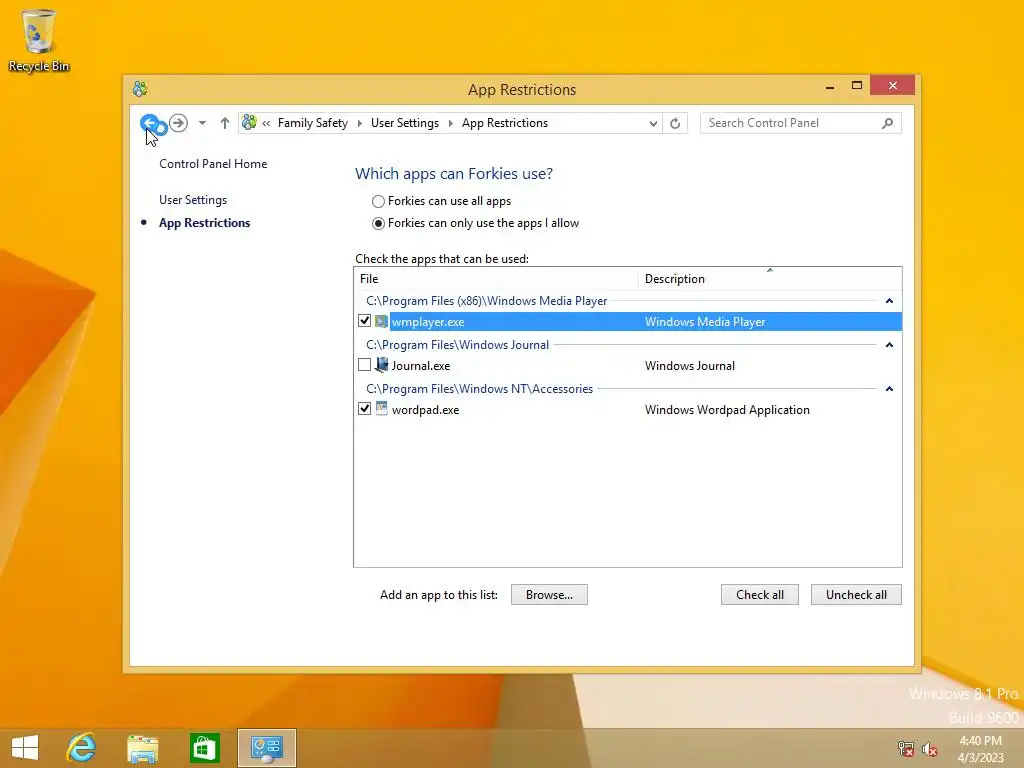Minimize the App Restrictions window

(830, 86)
